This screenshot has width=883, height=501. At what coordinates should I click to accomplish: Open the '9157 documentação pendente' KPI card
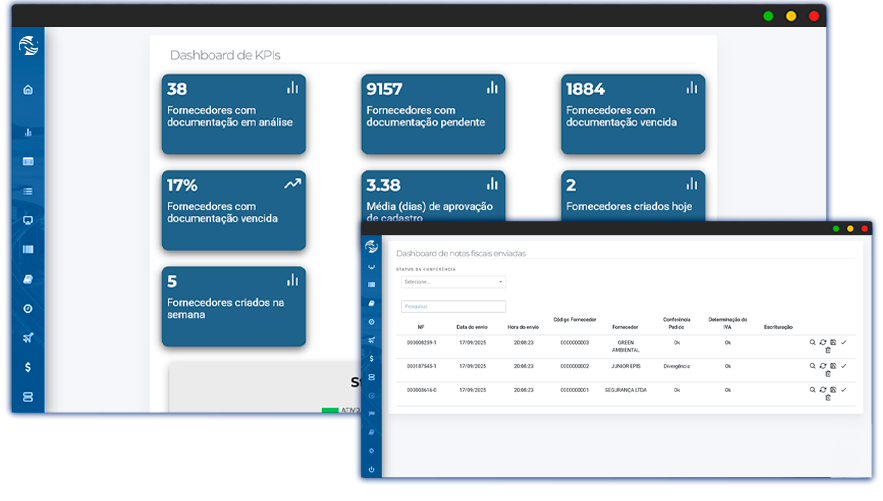tap(433, 115)
